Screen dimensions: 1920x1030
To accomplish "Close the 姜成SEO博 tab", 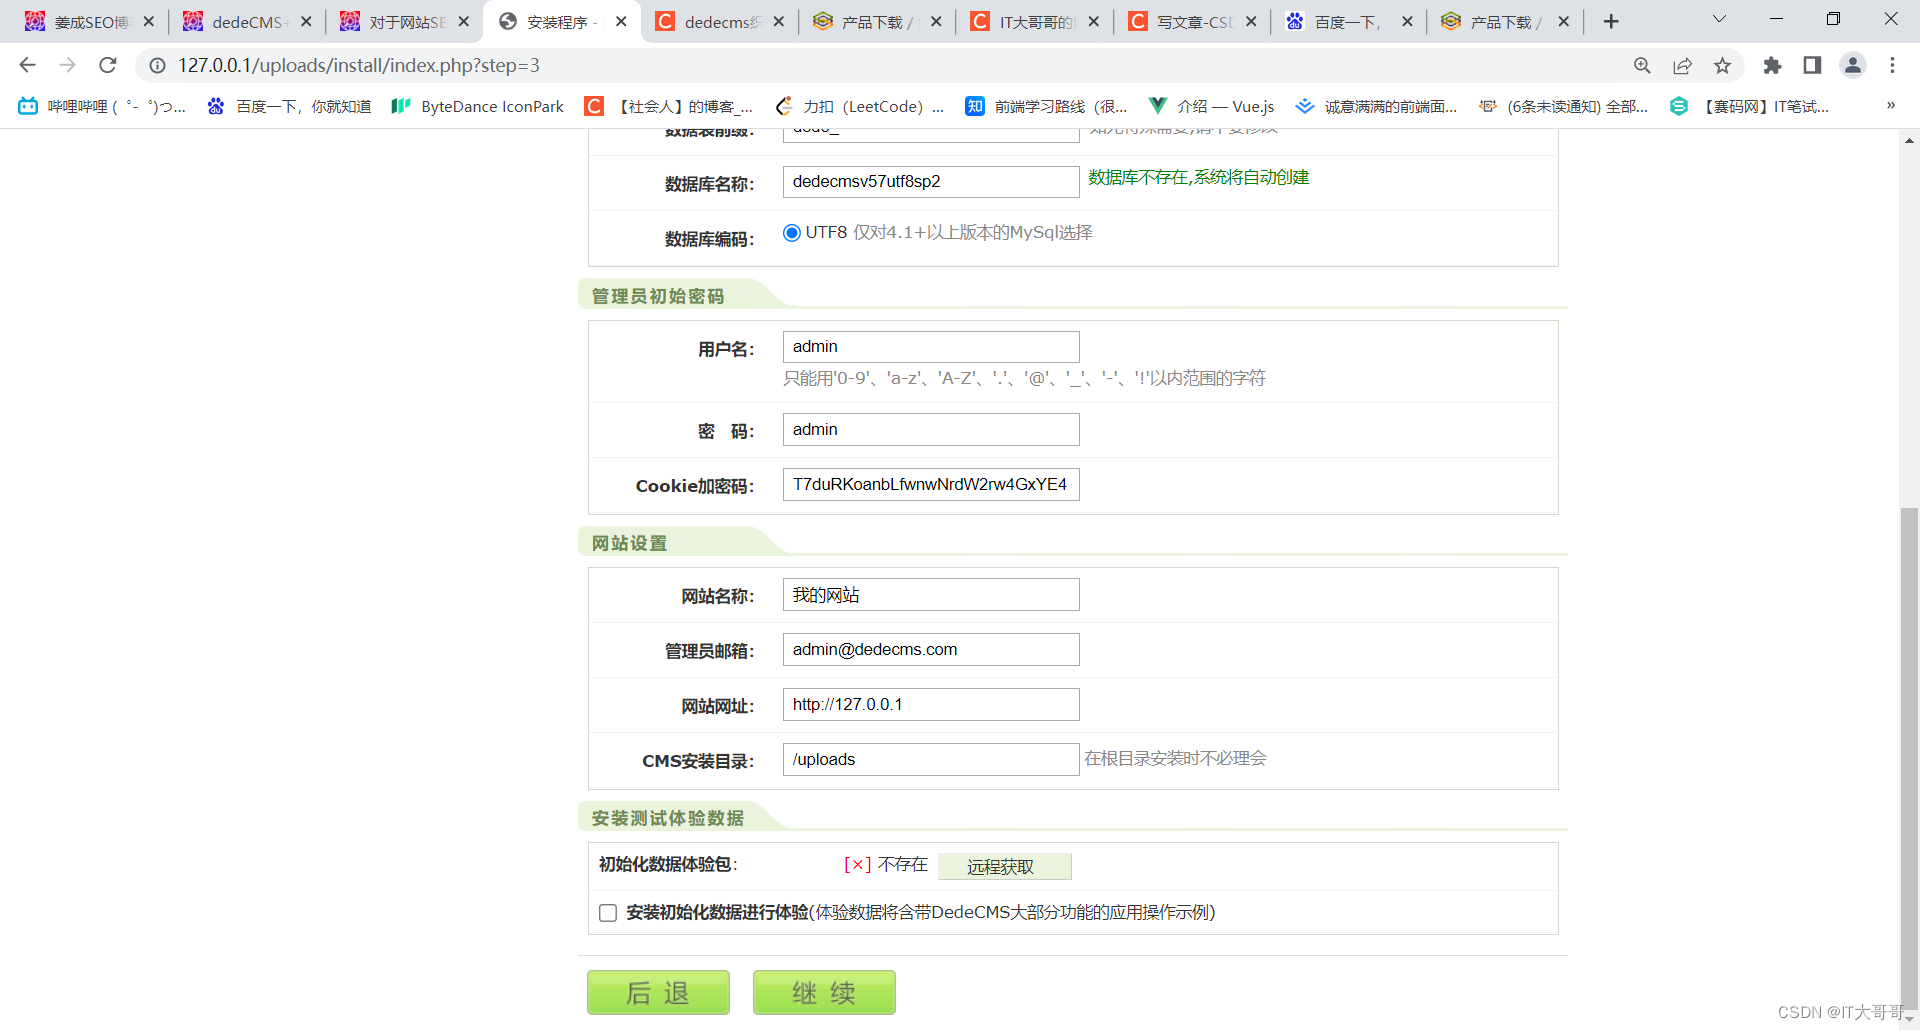I will pos(149,21).
